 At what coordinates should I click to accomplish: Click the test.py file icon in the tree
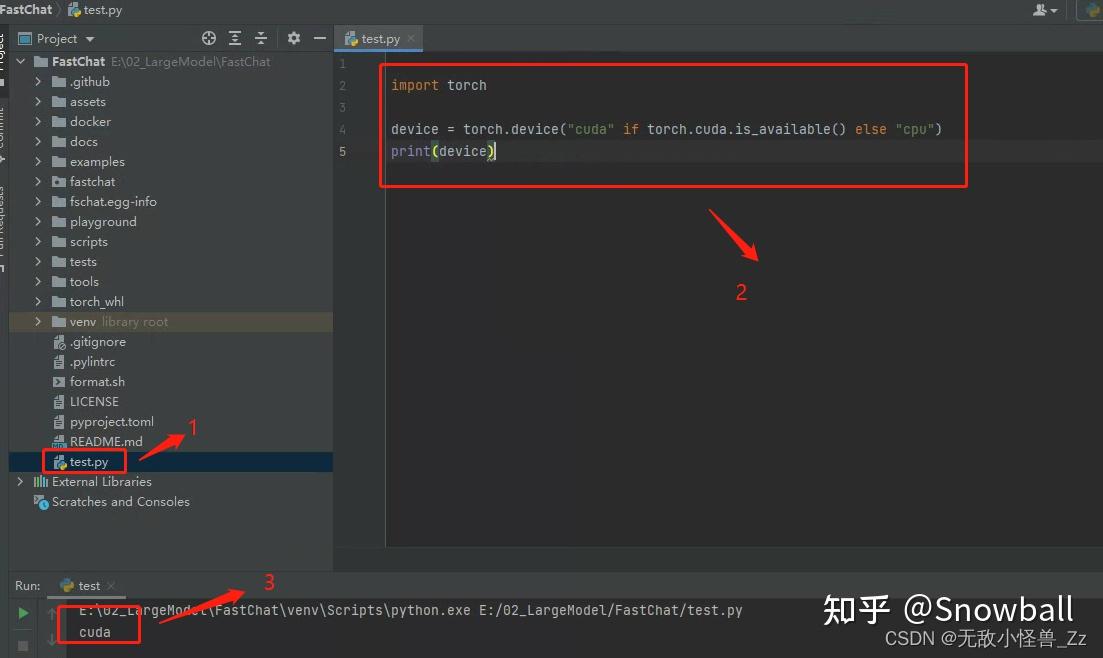point(56,461)
